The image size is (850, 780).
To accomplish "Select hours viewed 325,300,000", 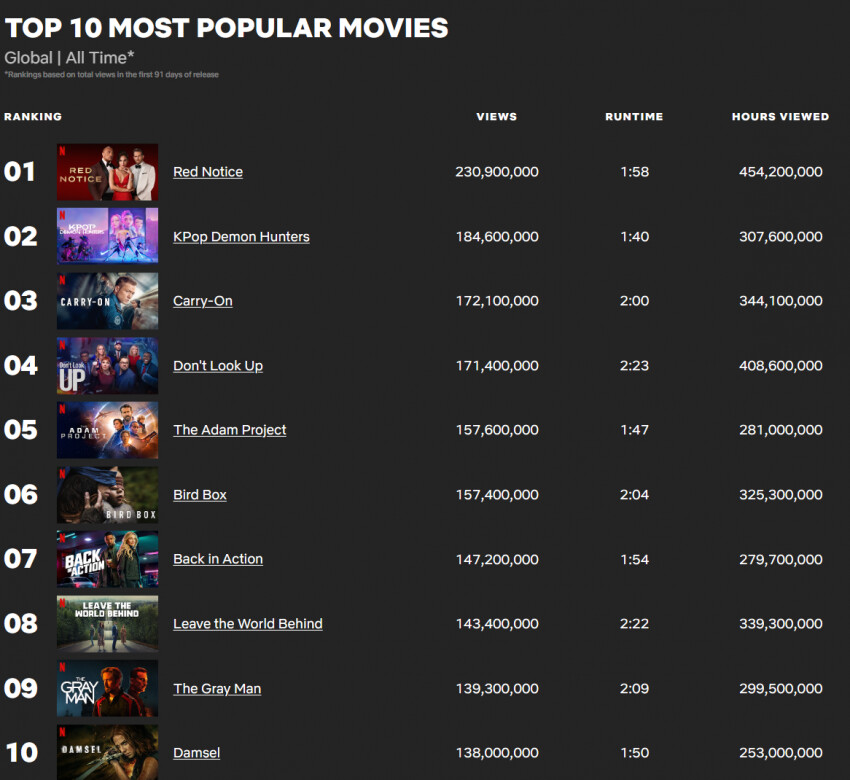I will [x=781, y=495].
